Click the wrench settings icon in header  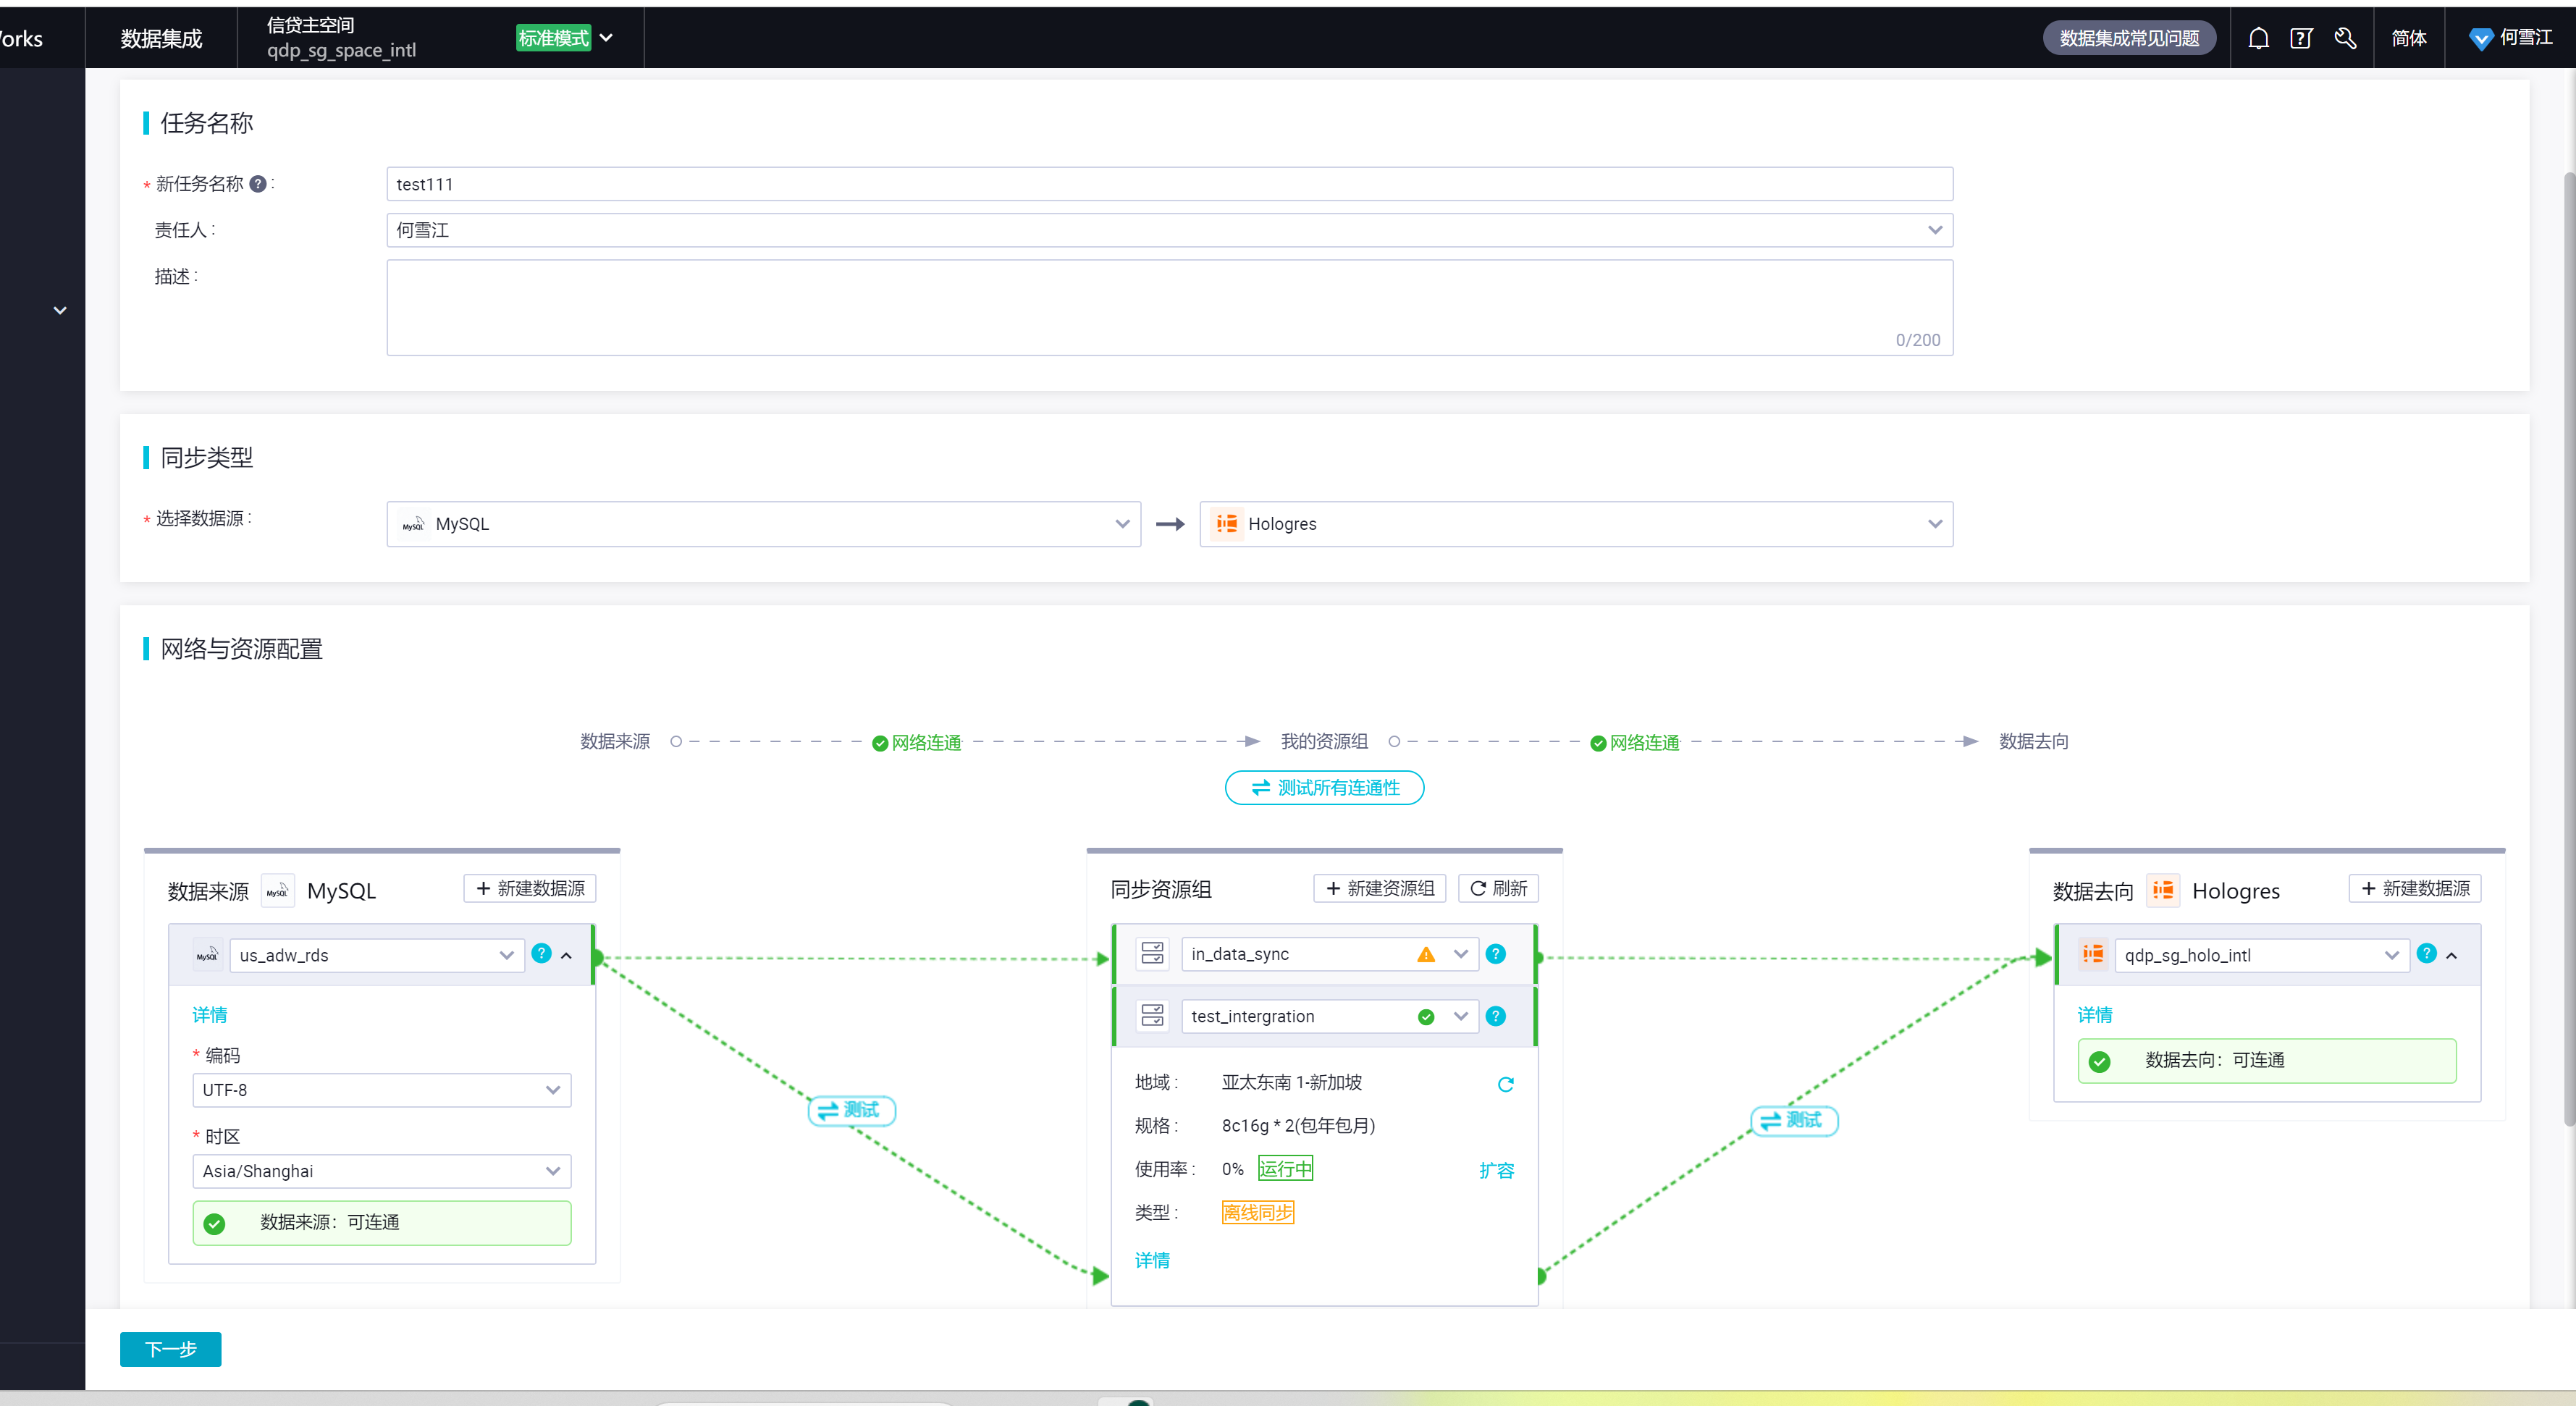[x=2345, y=38]
